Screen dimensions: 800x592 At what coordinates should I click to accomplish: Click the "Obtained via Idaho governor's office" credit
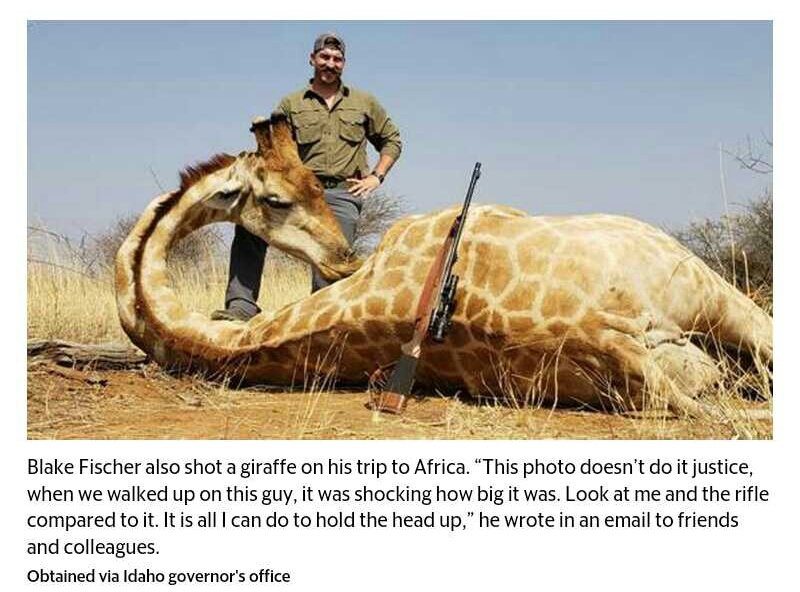pos(159,576)
